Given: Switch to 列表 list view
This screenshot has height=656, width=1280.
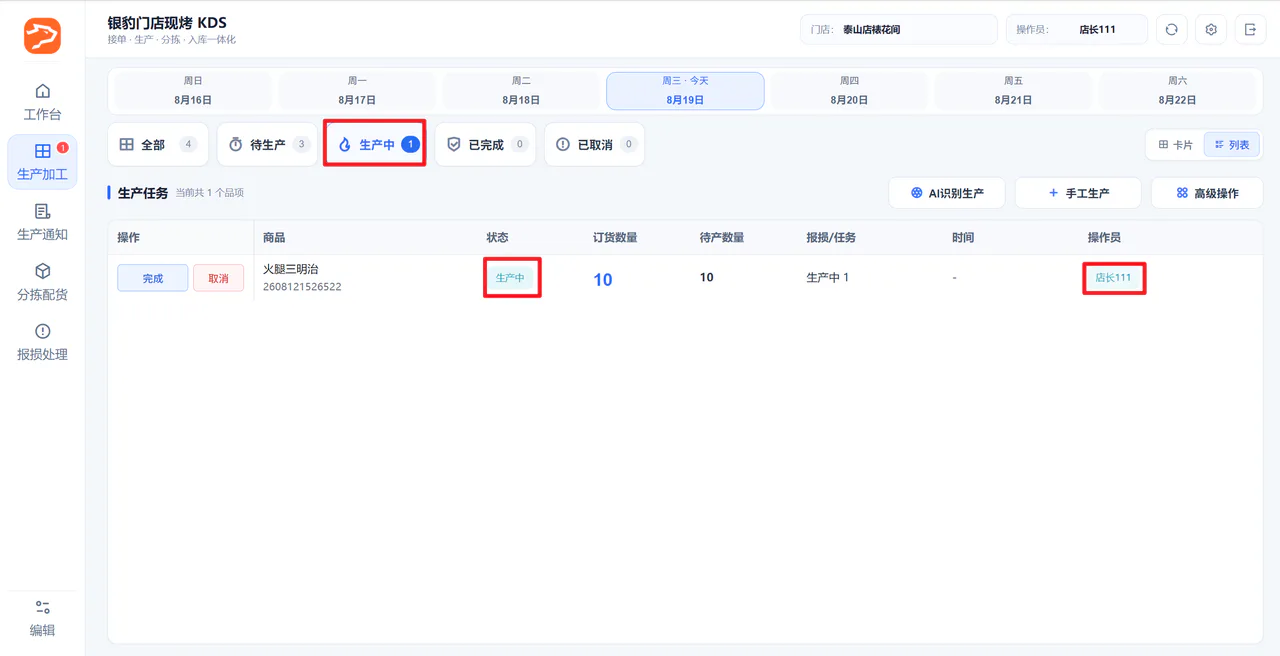Looking at the screenshot, I should (x=1232, y=145).
